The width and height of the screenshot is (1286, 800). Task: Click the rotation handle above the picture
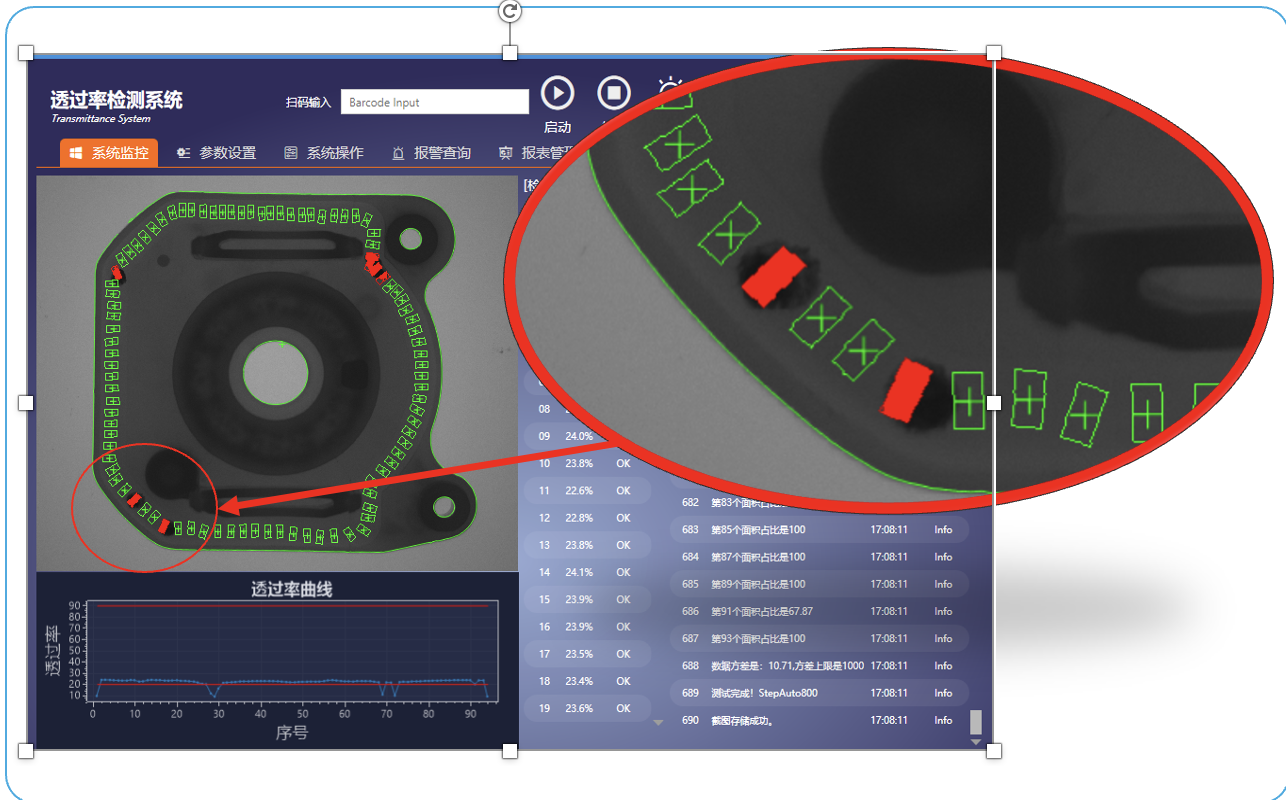pyautogui.click(x=510, y=11)
